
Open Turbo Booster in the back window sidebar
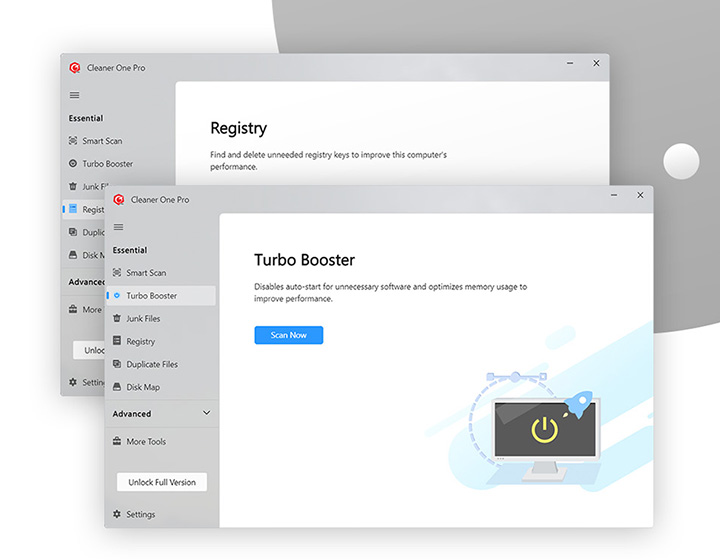click(107, 164)
